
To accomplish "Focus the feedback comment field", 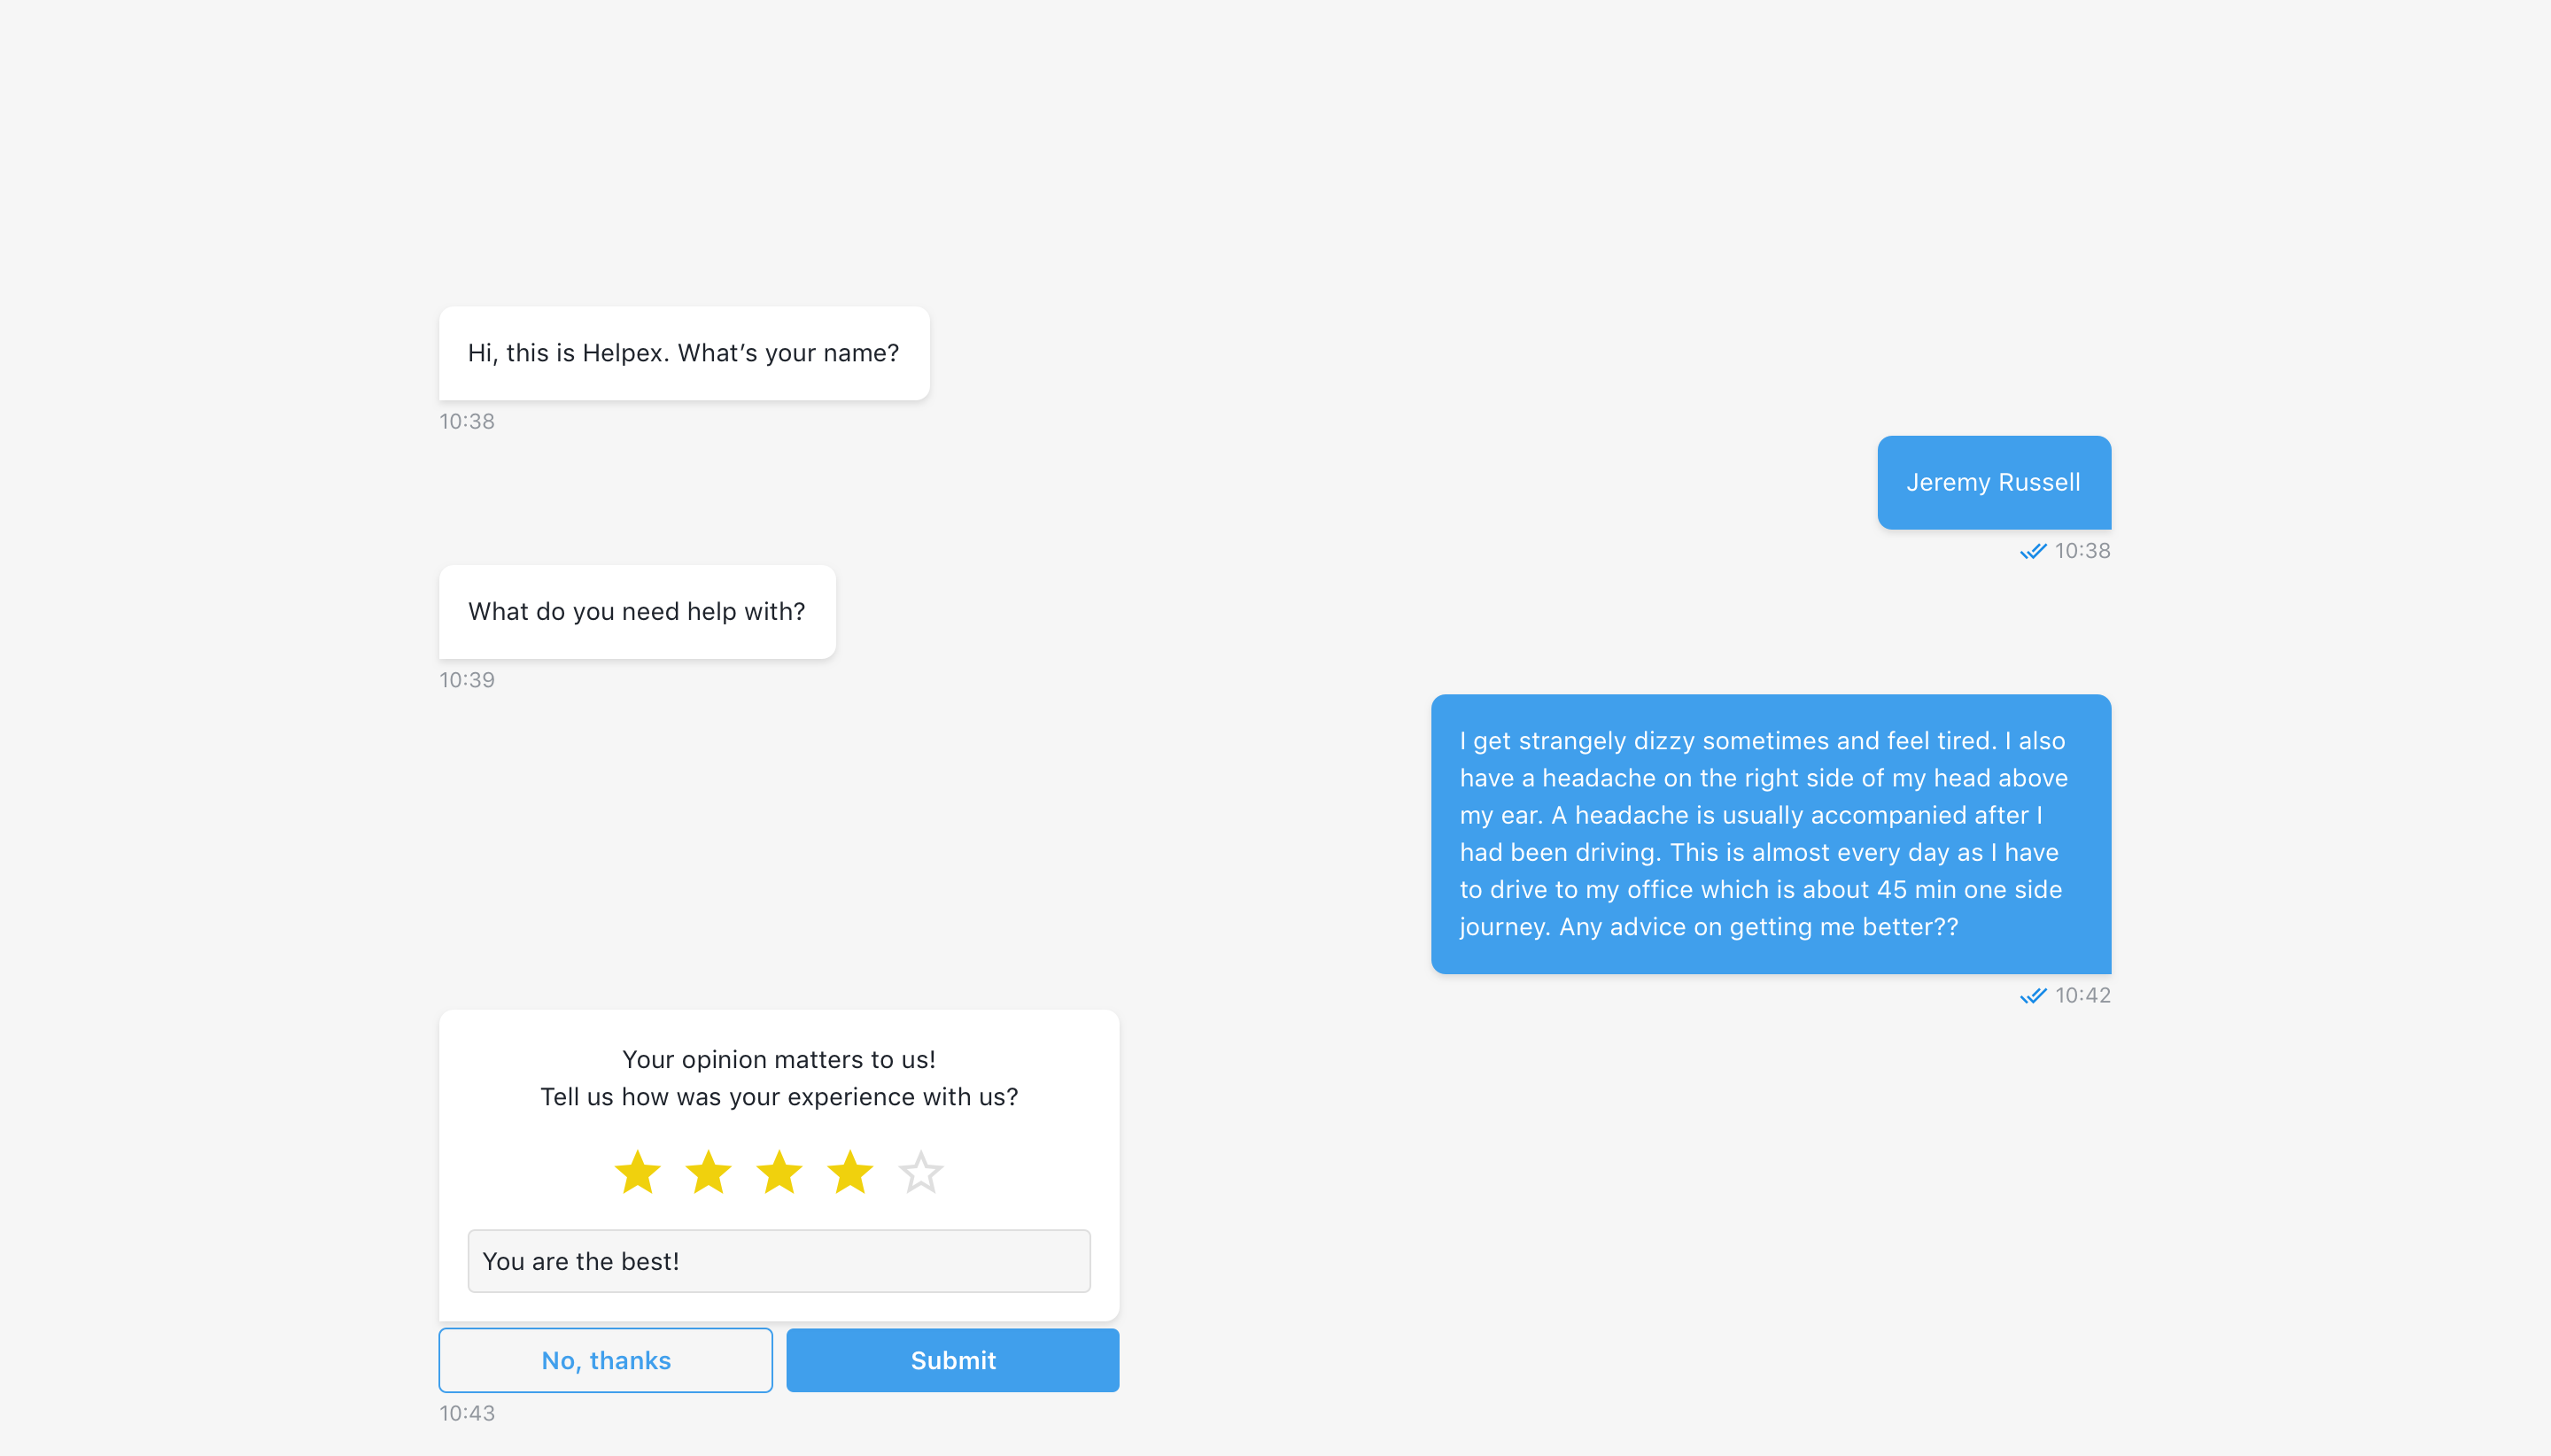I will pyautogui.click(x=778, y=1261).
